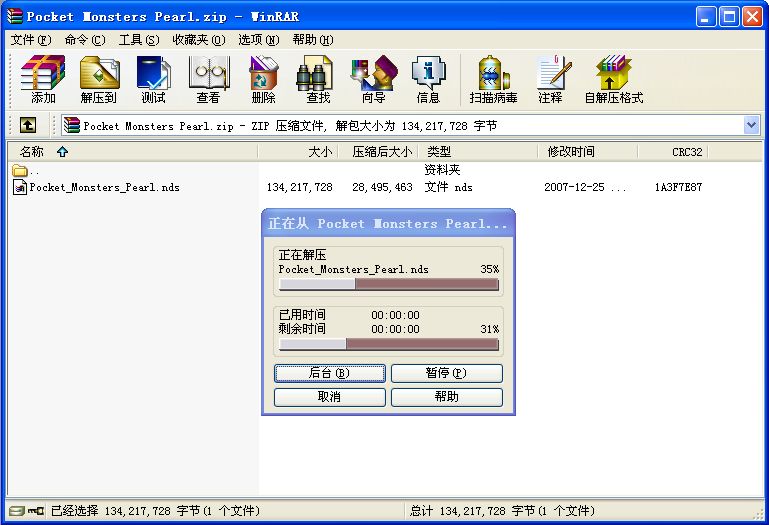
Task: Click the drive icon in the status bar
Action: click(x=17, y=511)
